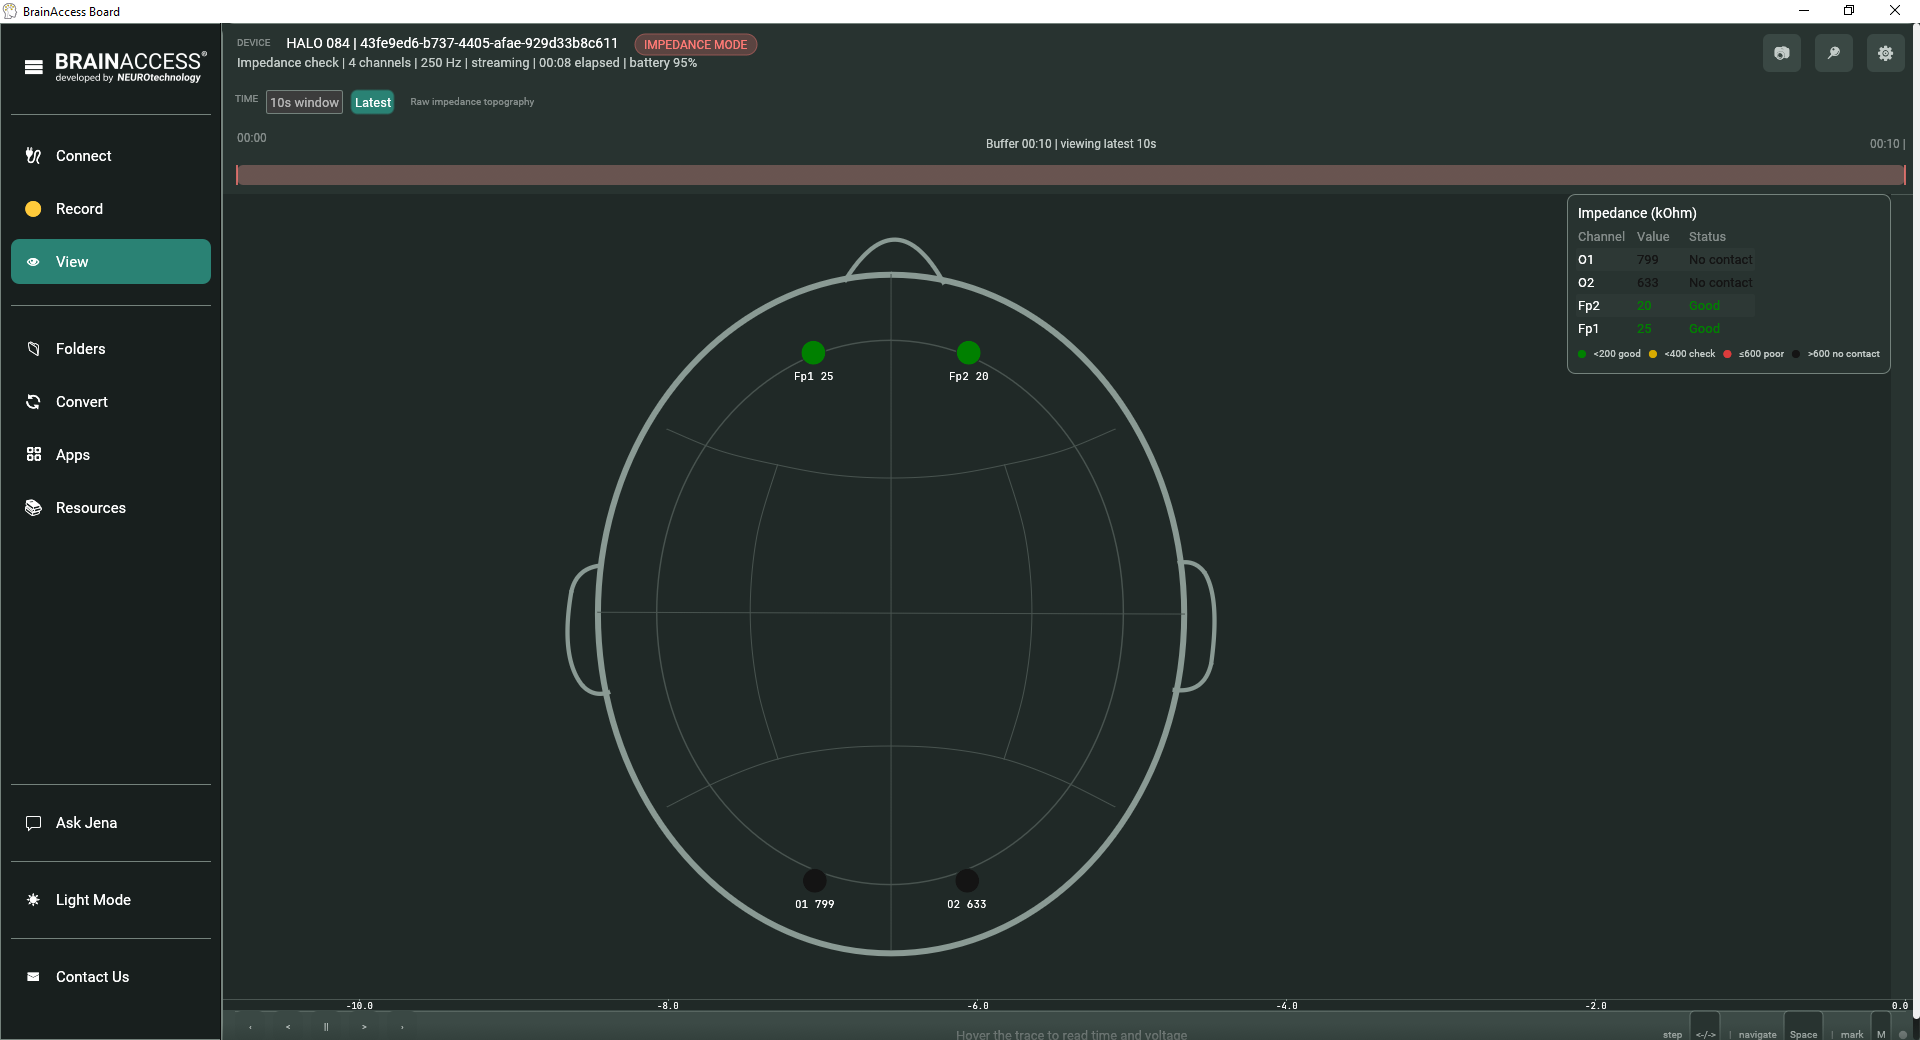Open Ask Jena assistant
The image size is (1920, 1040).
(111, 823)
